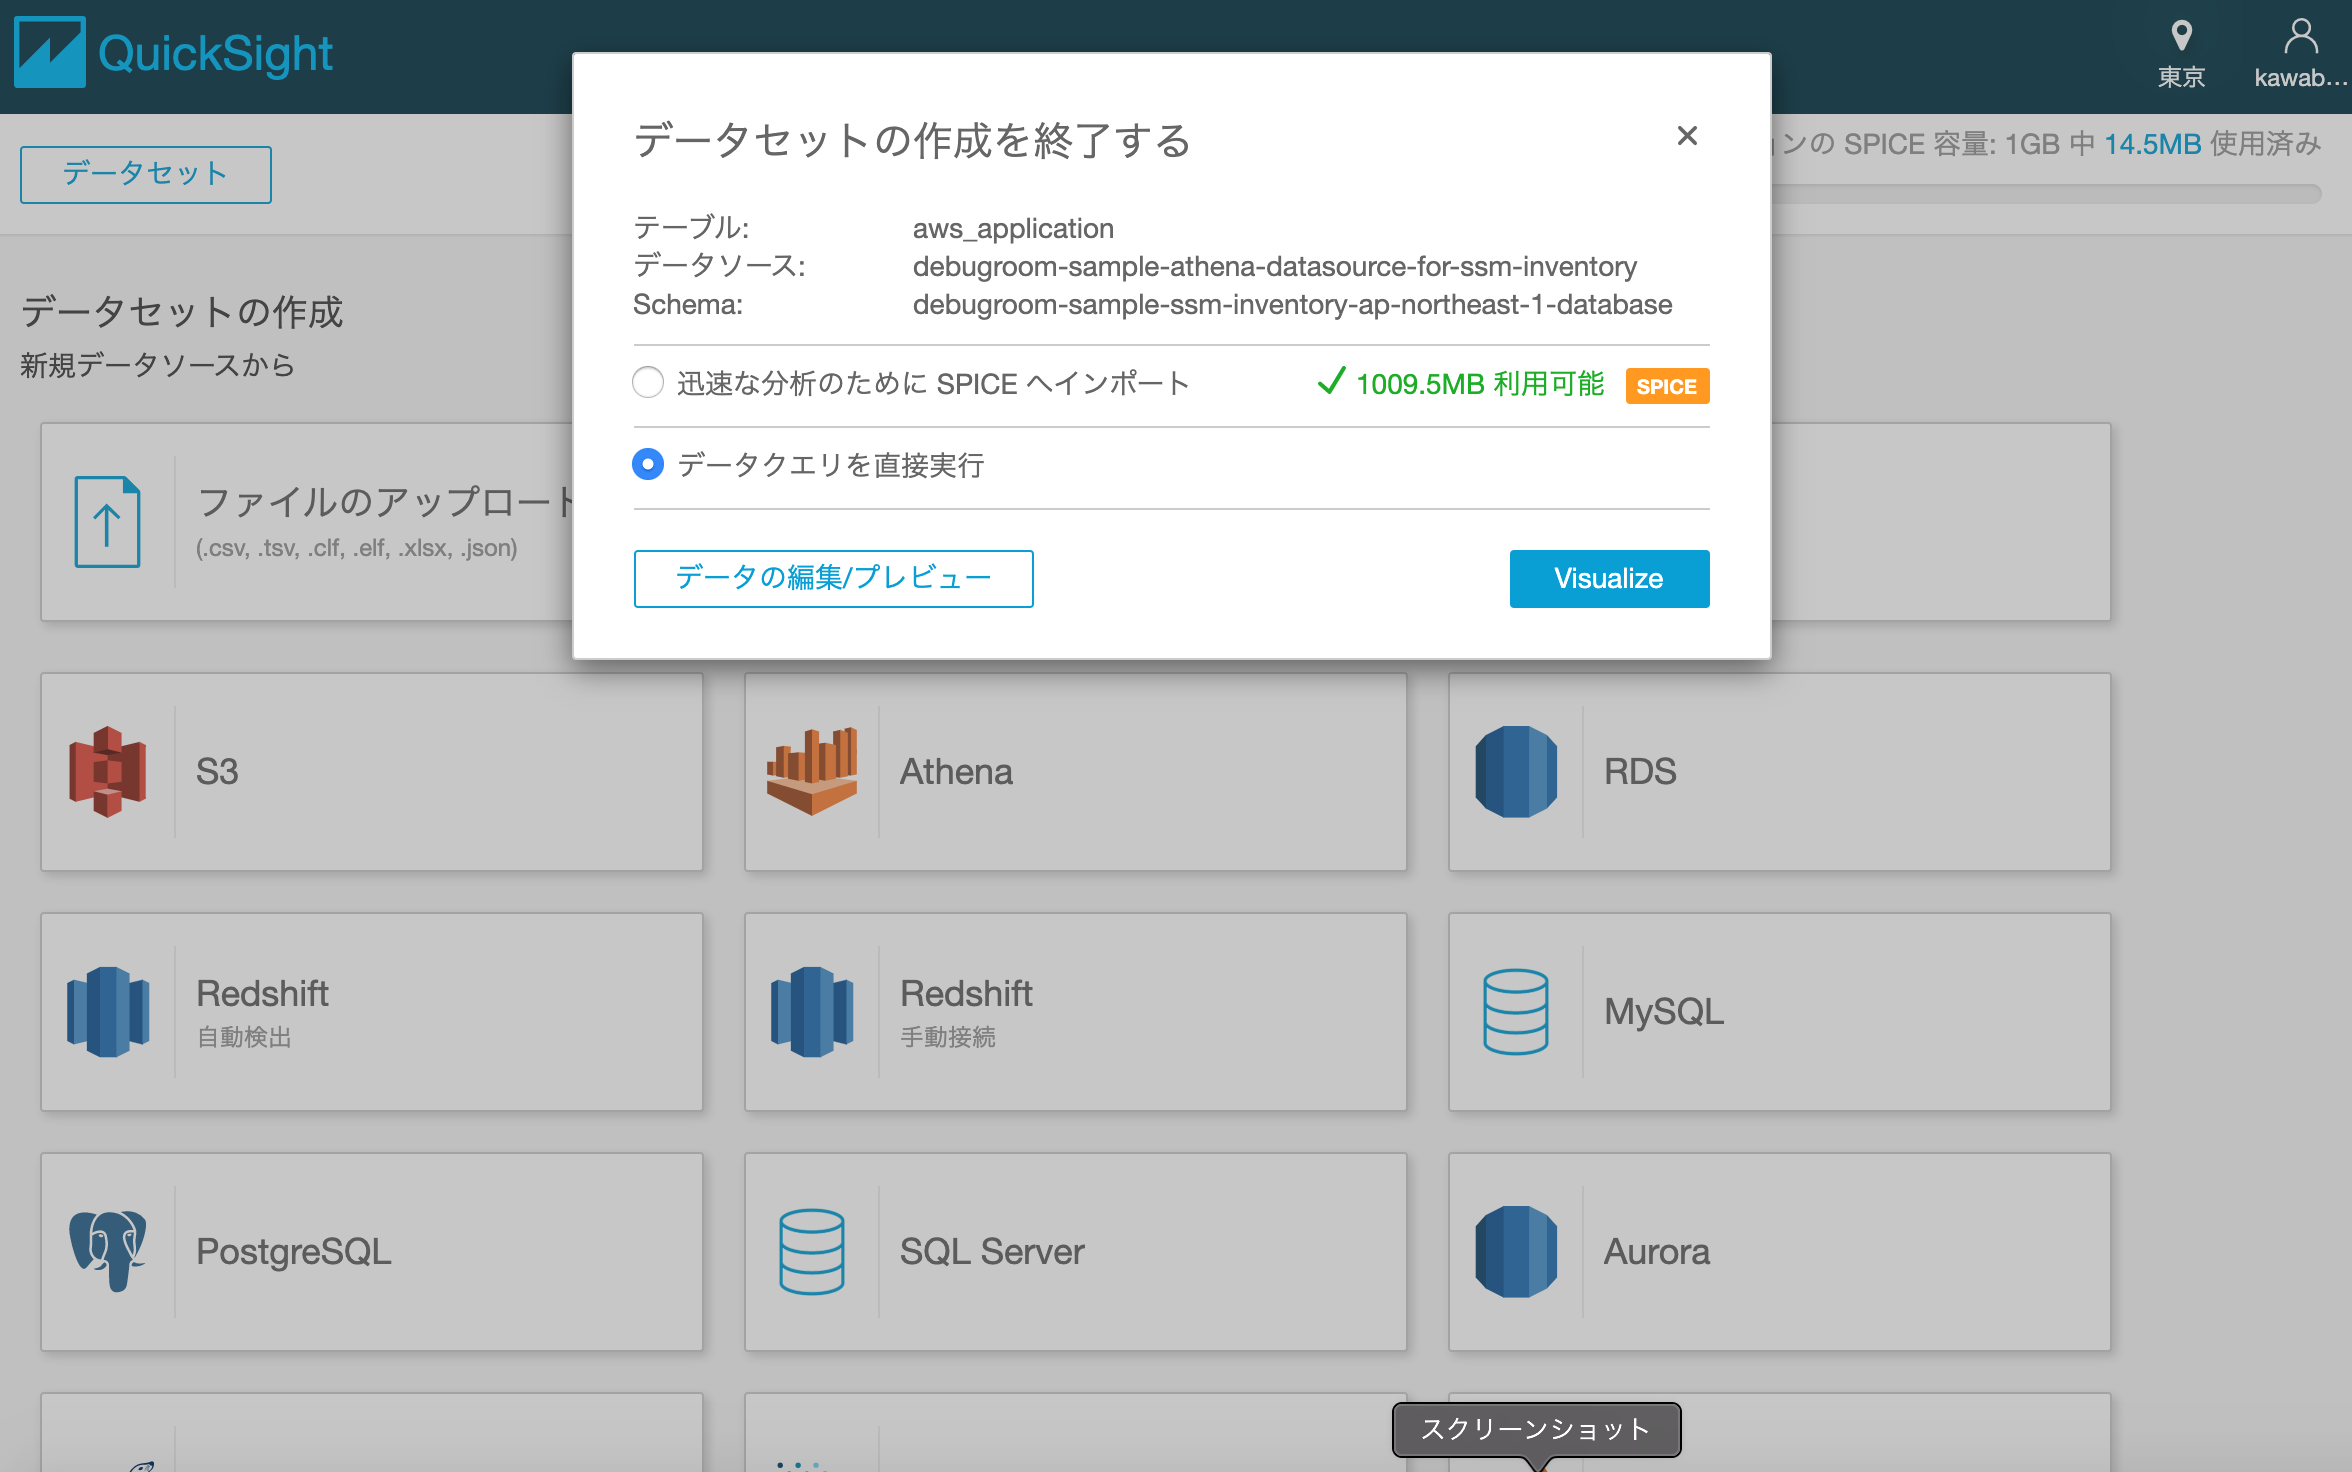Click the debugroom-sample-athena-datasource-for-ssm-inventory data source name
The height and width of the screenshot is (1472, 2352).
click(1275, 267)
